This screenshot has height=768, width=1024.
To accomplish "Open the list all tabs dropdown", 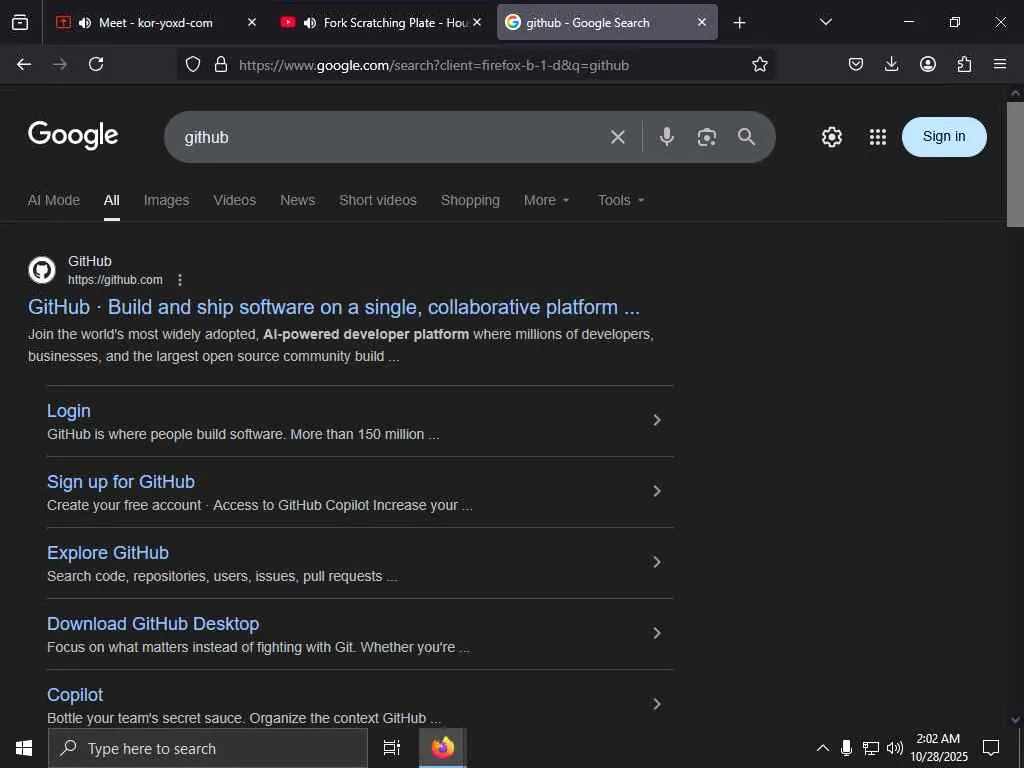I will click(x=825, y=22).
